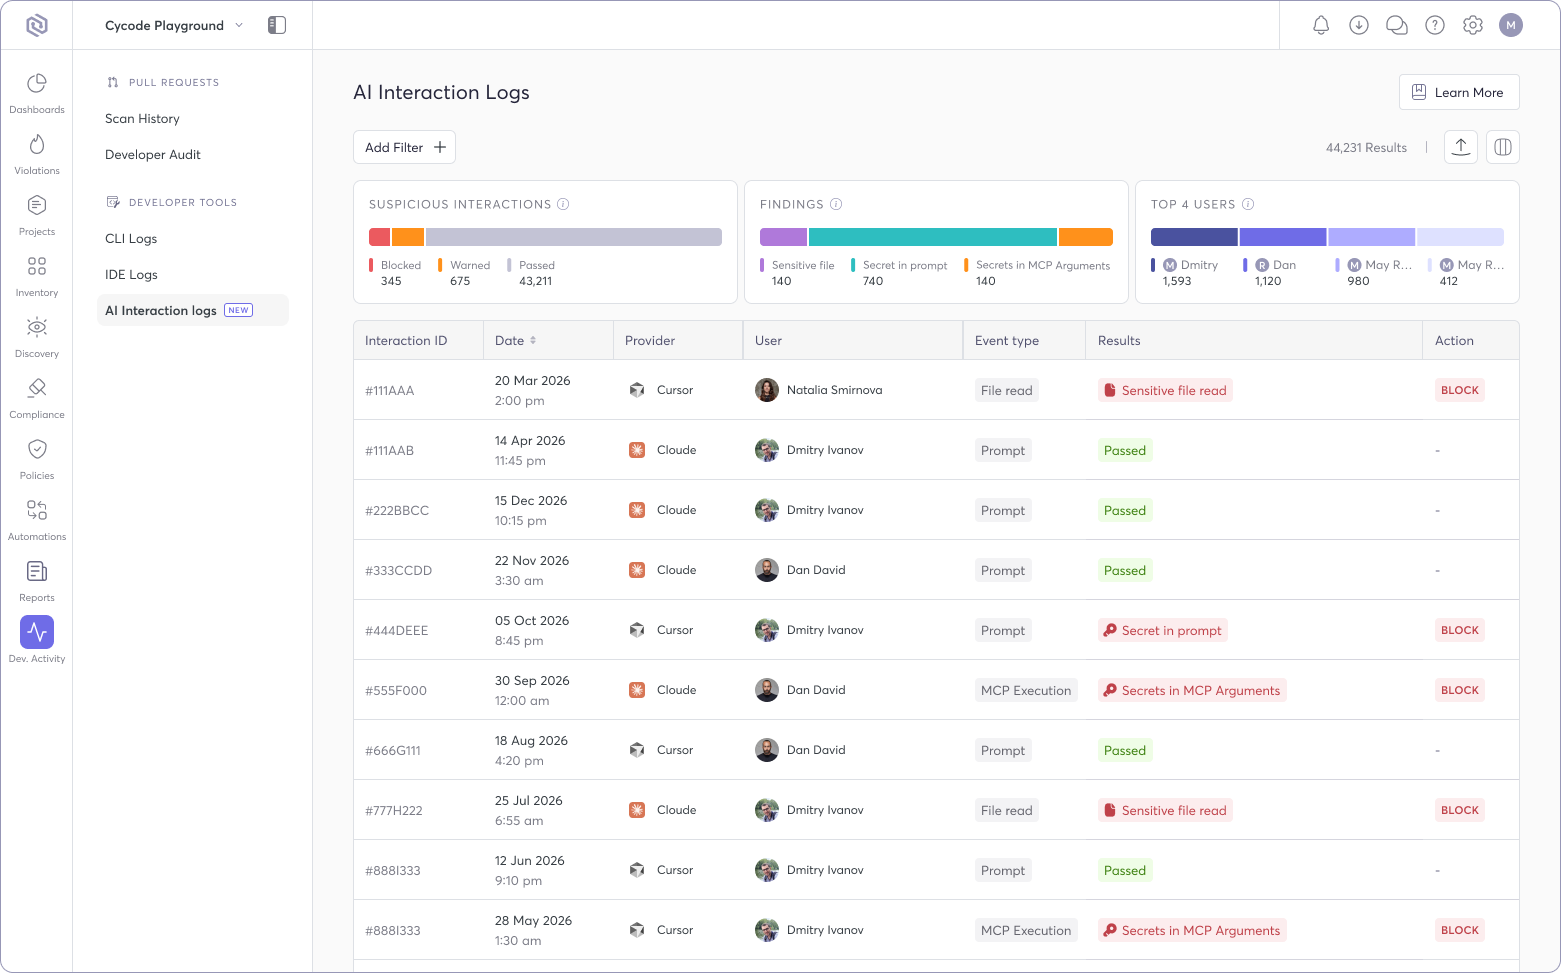Open interaction #444DEEE from the log table
This screenshot has height=973, width=1561.
point(396,630)
